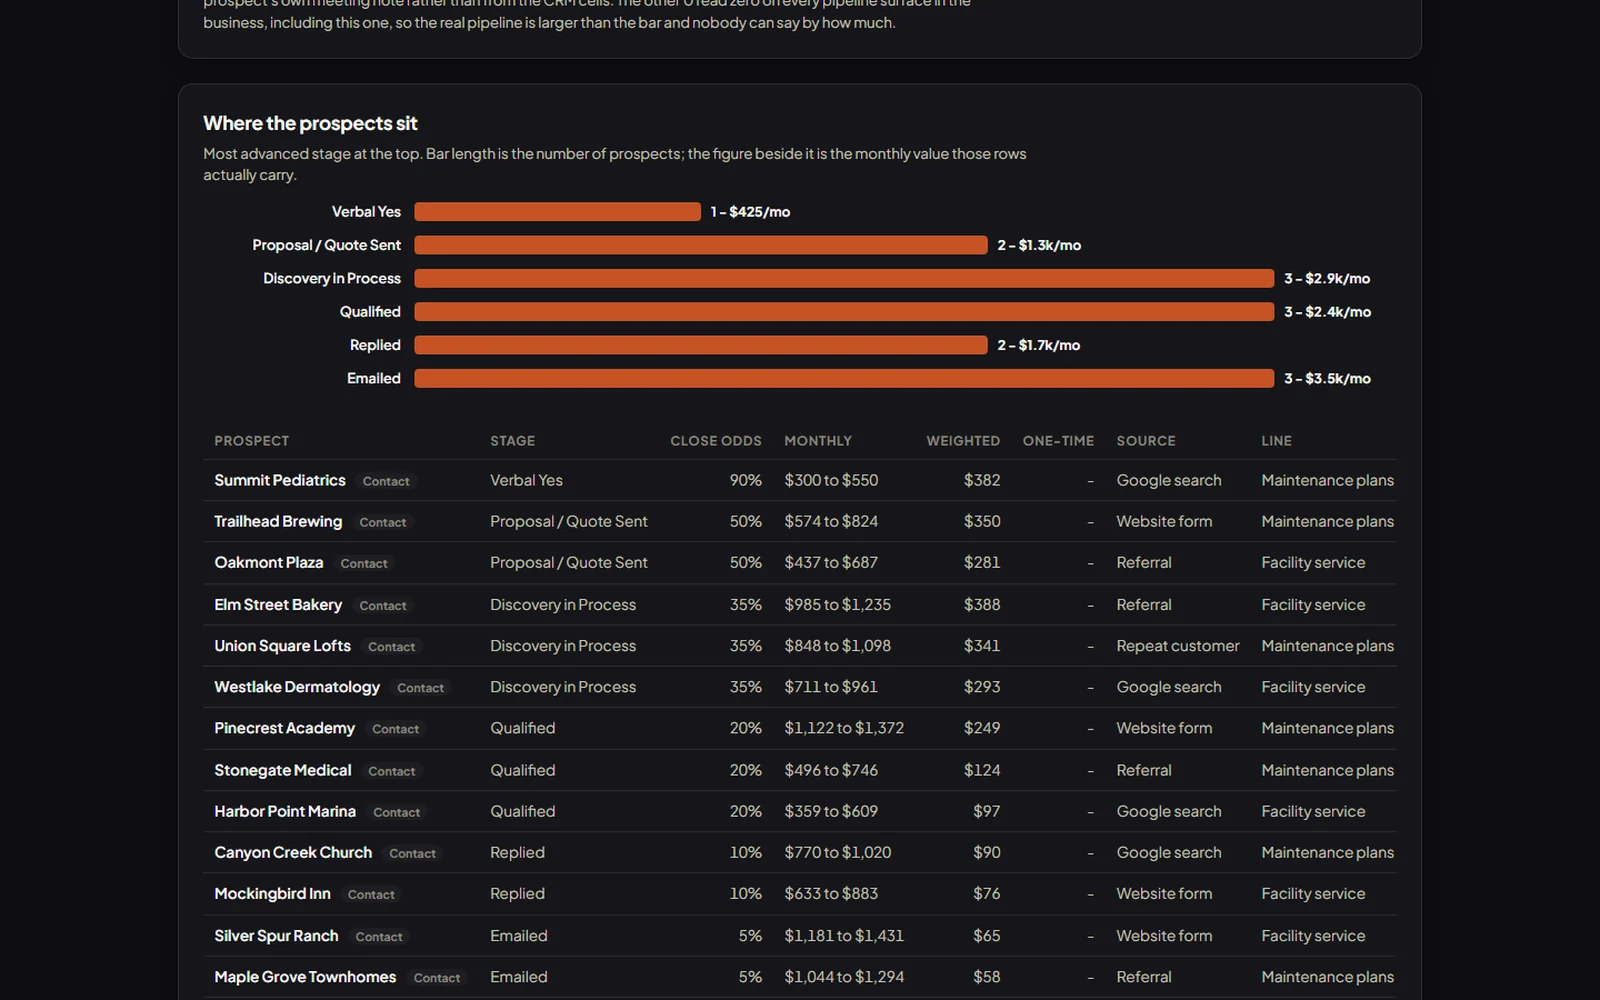Click the '3 – $2.9k/mo' bar value
This screenshot has width=1600, height=1000.
click(x=1327, y=279)
